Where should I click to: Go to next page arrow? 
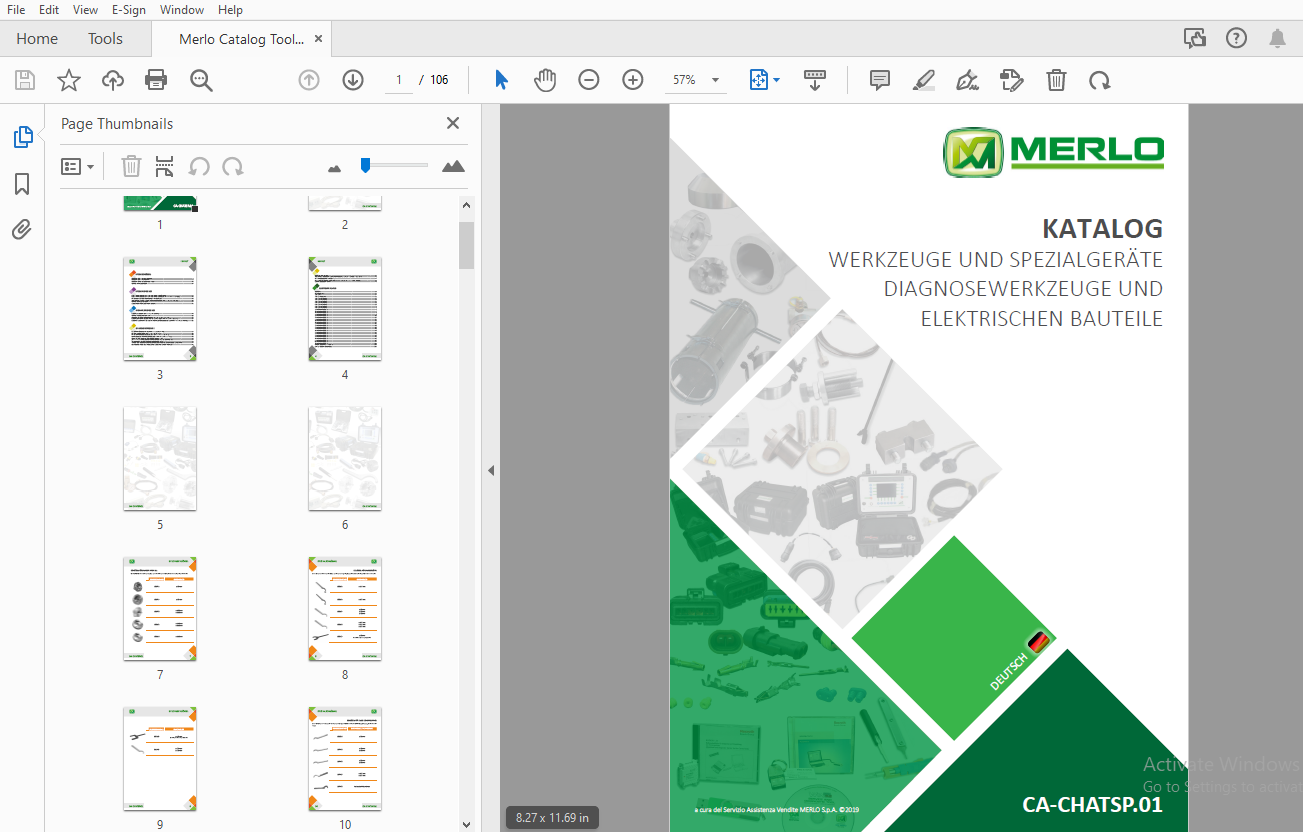click(353, 80)
